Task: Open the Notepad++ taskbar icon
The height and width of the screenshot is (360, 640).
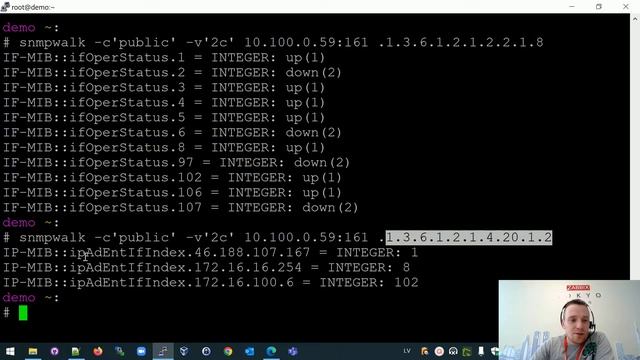Action: [x=76, y=351]
